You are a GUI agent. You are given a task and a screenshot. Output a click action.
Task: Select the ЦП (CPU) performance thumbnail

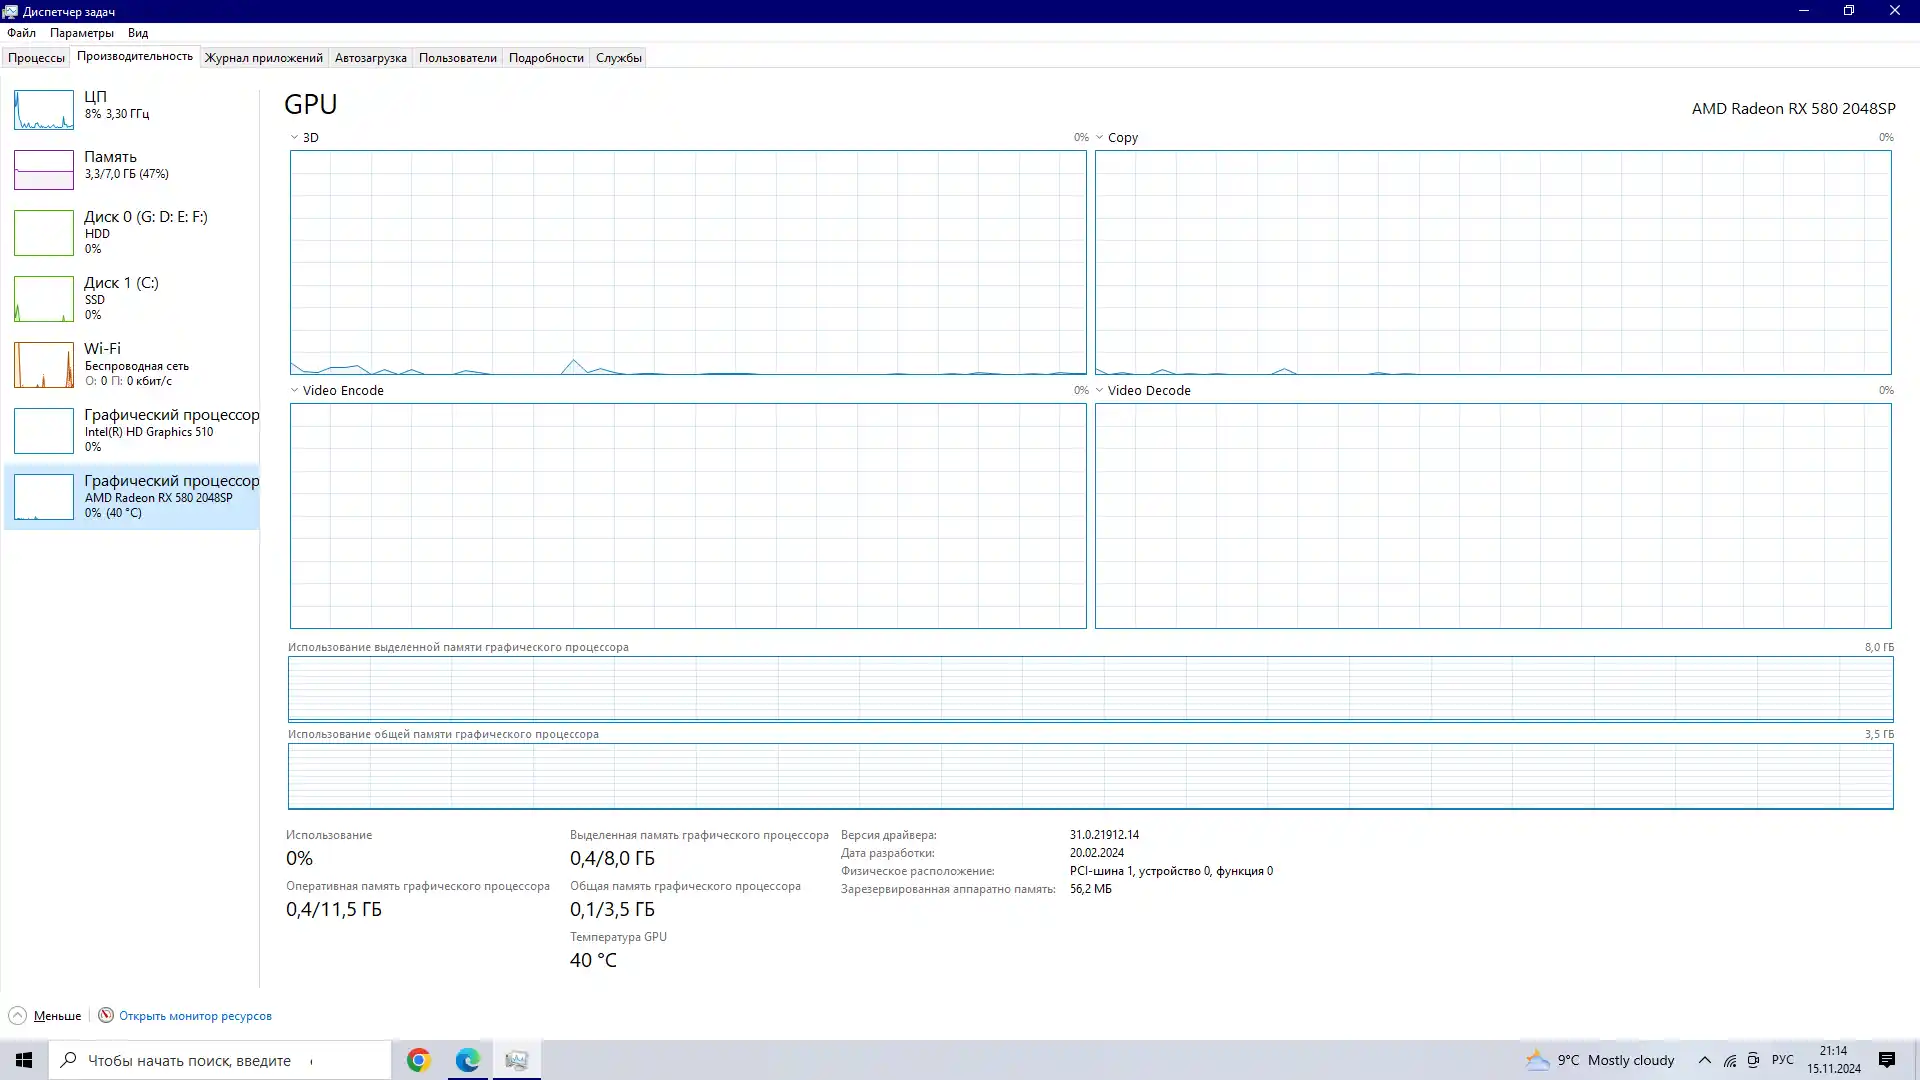44,110
